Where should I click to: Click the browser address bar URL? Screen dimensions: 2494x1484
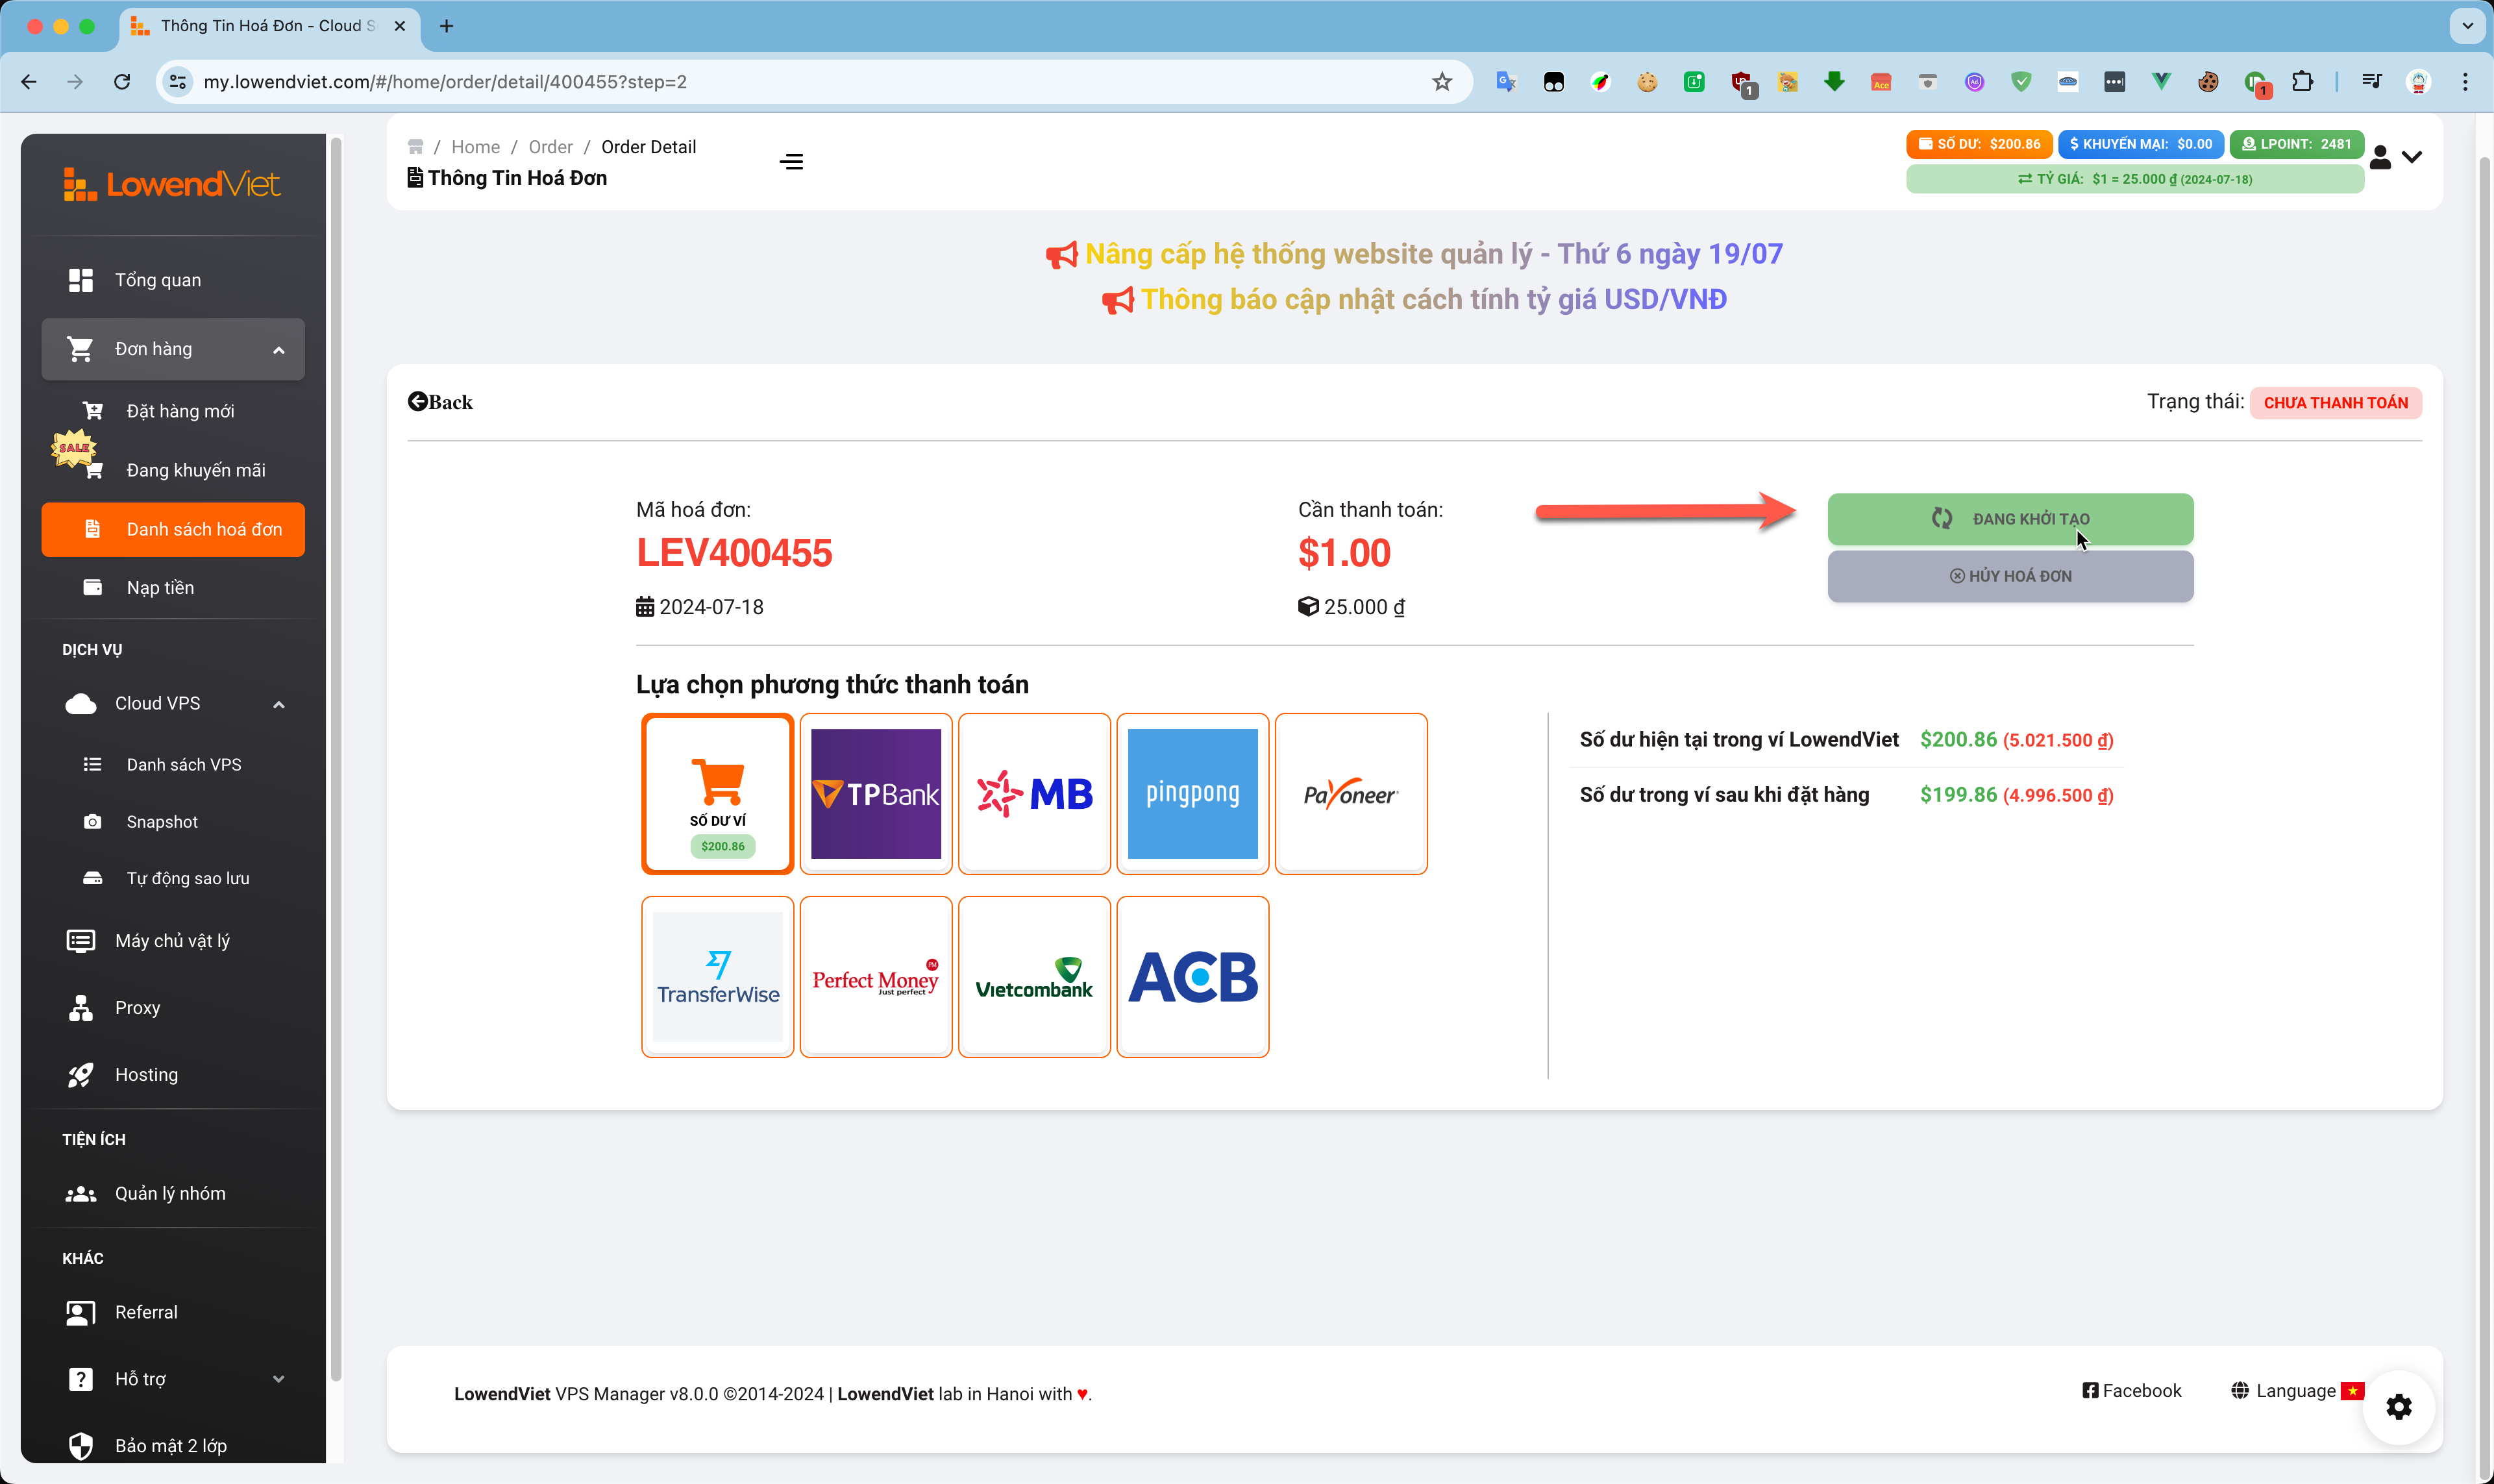pyautogui.click(x=445, y=82)
